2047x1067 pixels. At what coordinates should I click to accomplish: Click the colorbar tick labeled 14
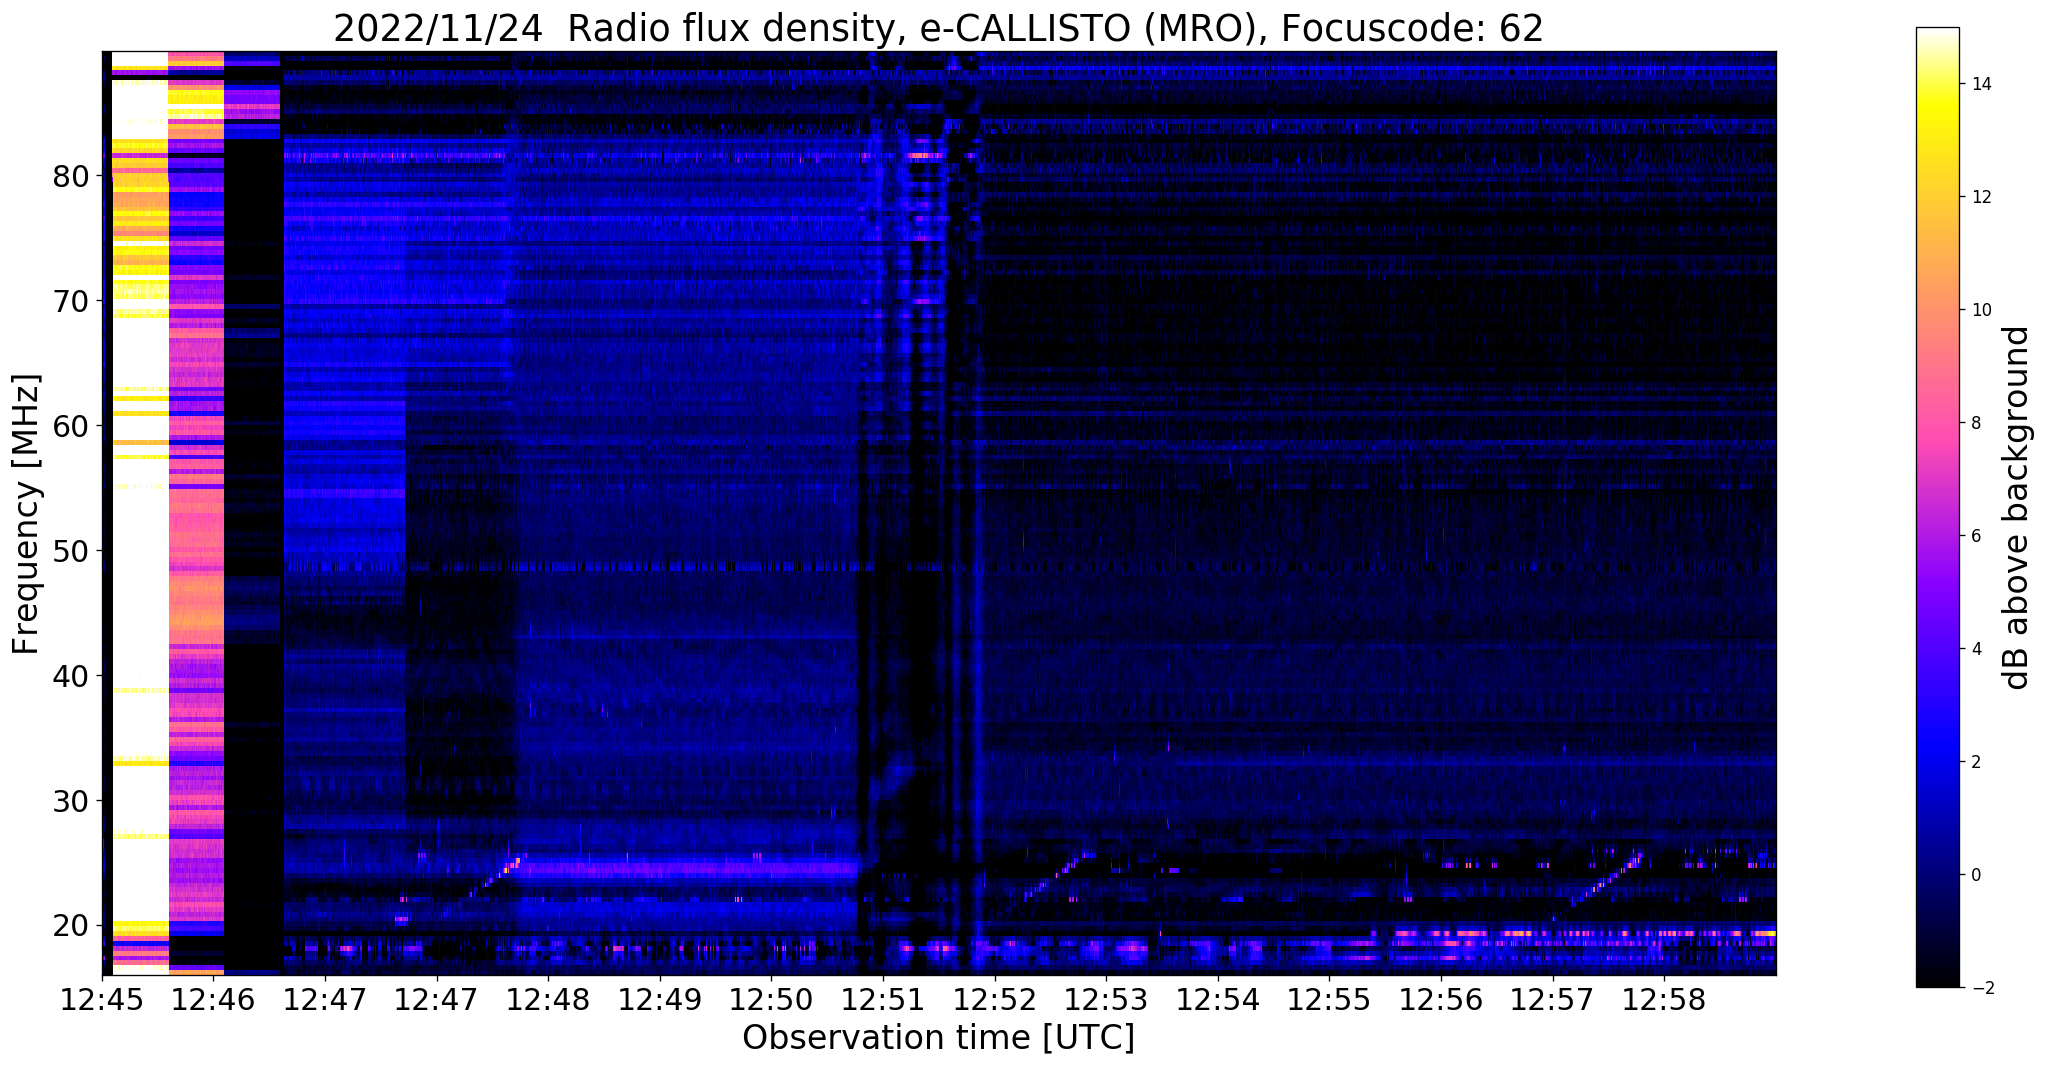[x=1981, y=84]
